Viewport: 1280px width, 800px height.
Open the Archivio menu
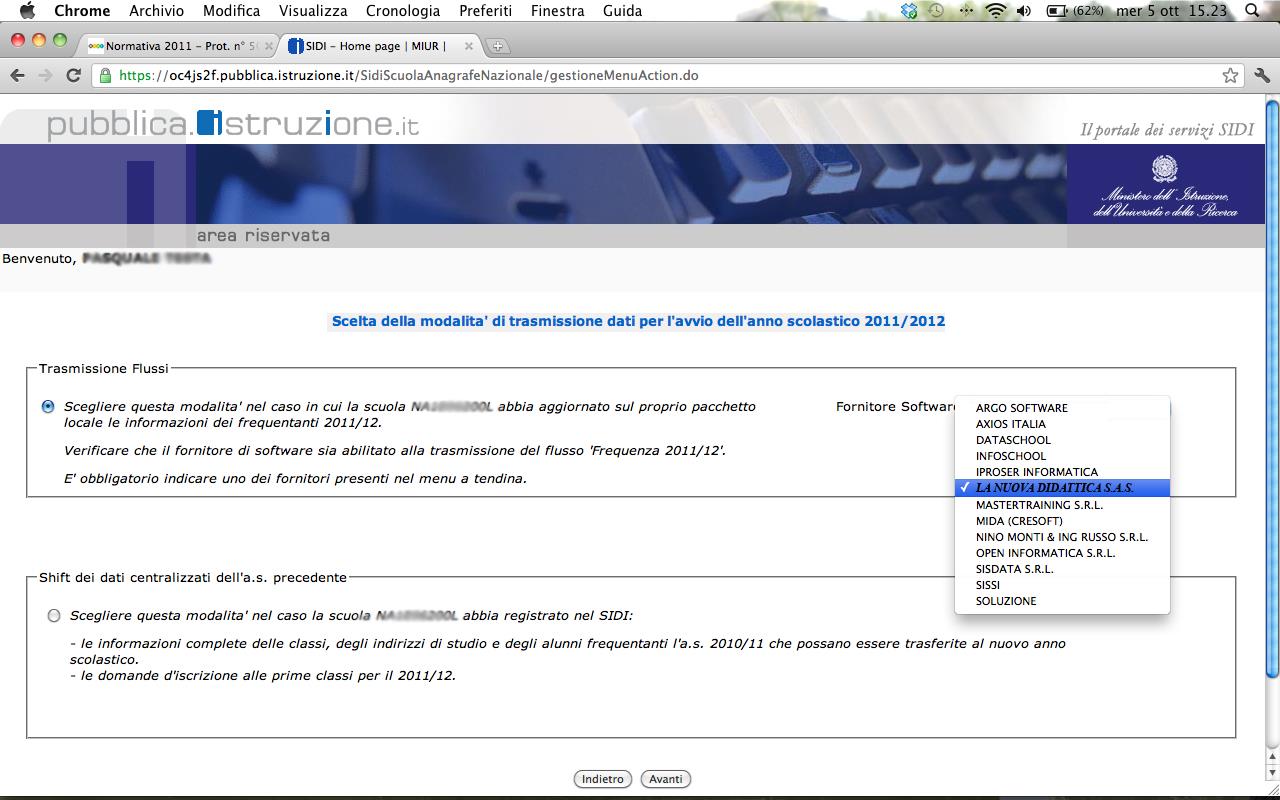157,11
